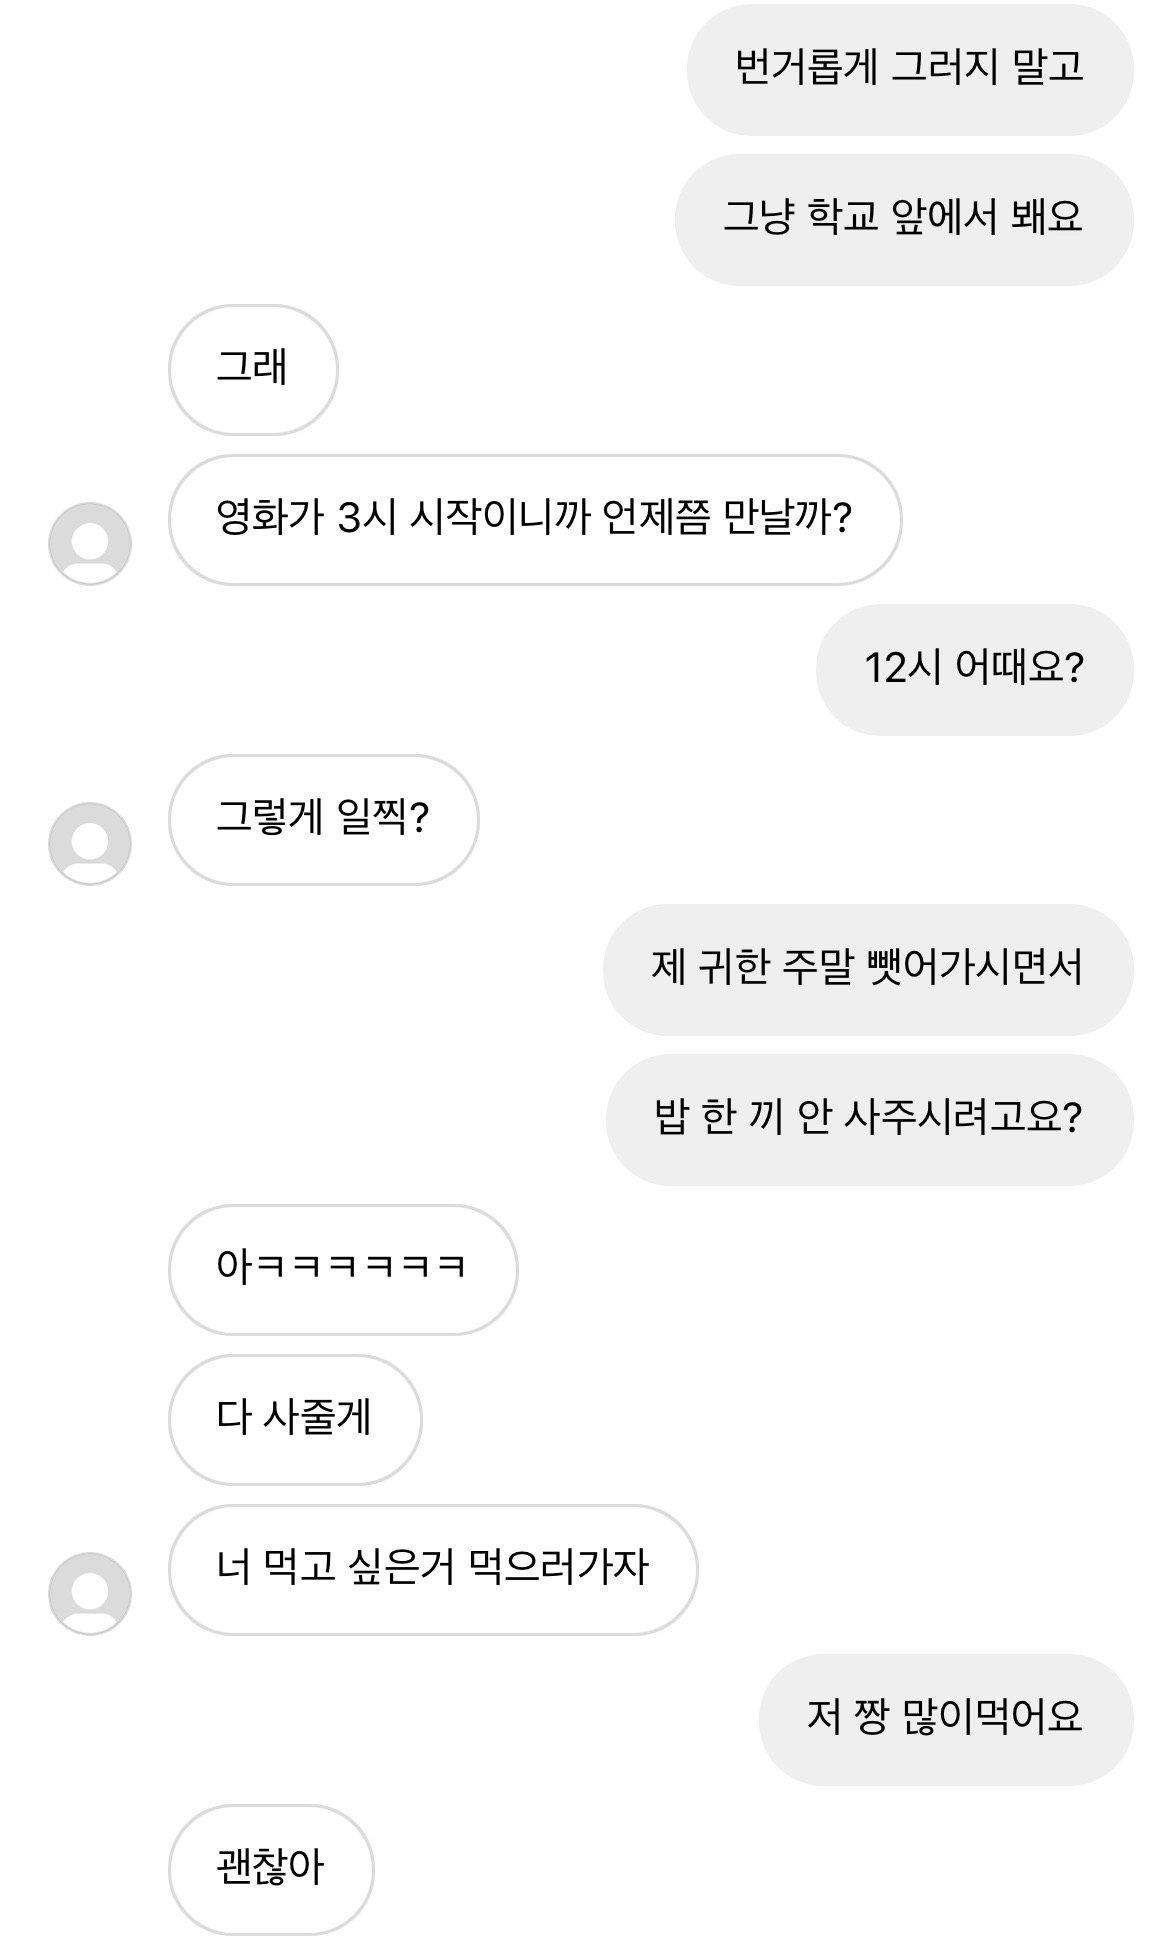Select the '아ㅋㅋㅋㅋㅋㅋ' laughing message
Screen dimensions: 1170x1940
tap(342, 1269)
